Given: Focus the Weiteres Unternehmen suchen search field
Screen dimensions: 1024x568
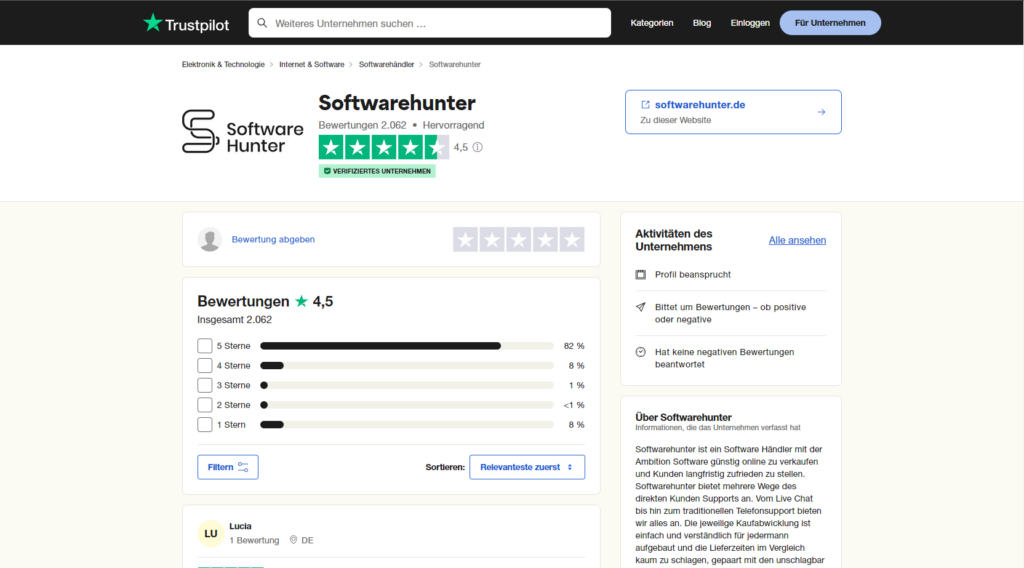Looking at the screenshot, I should [x=430, y=23].
